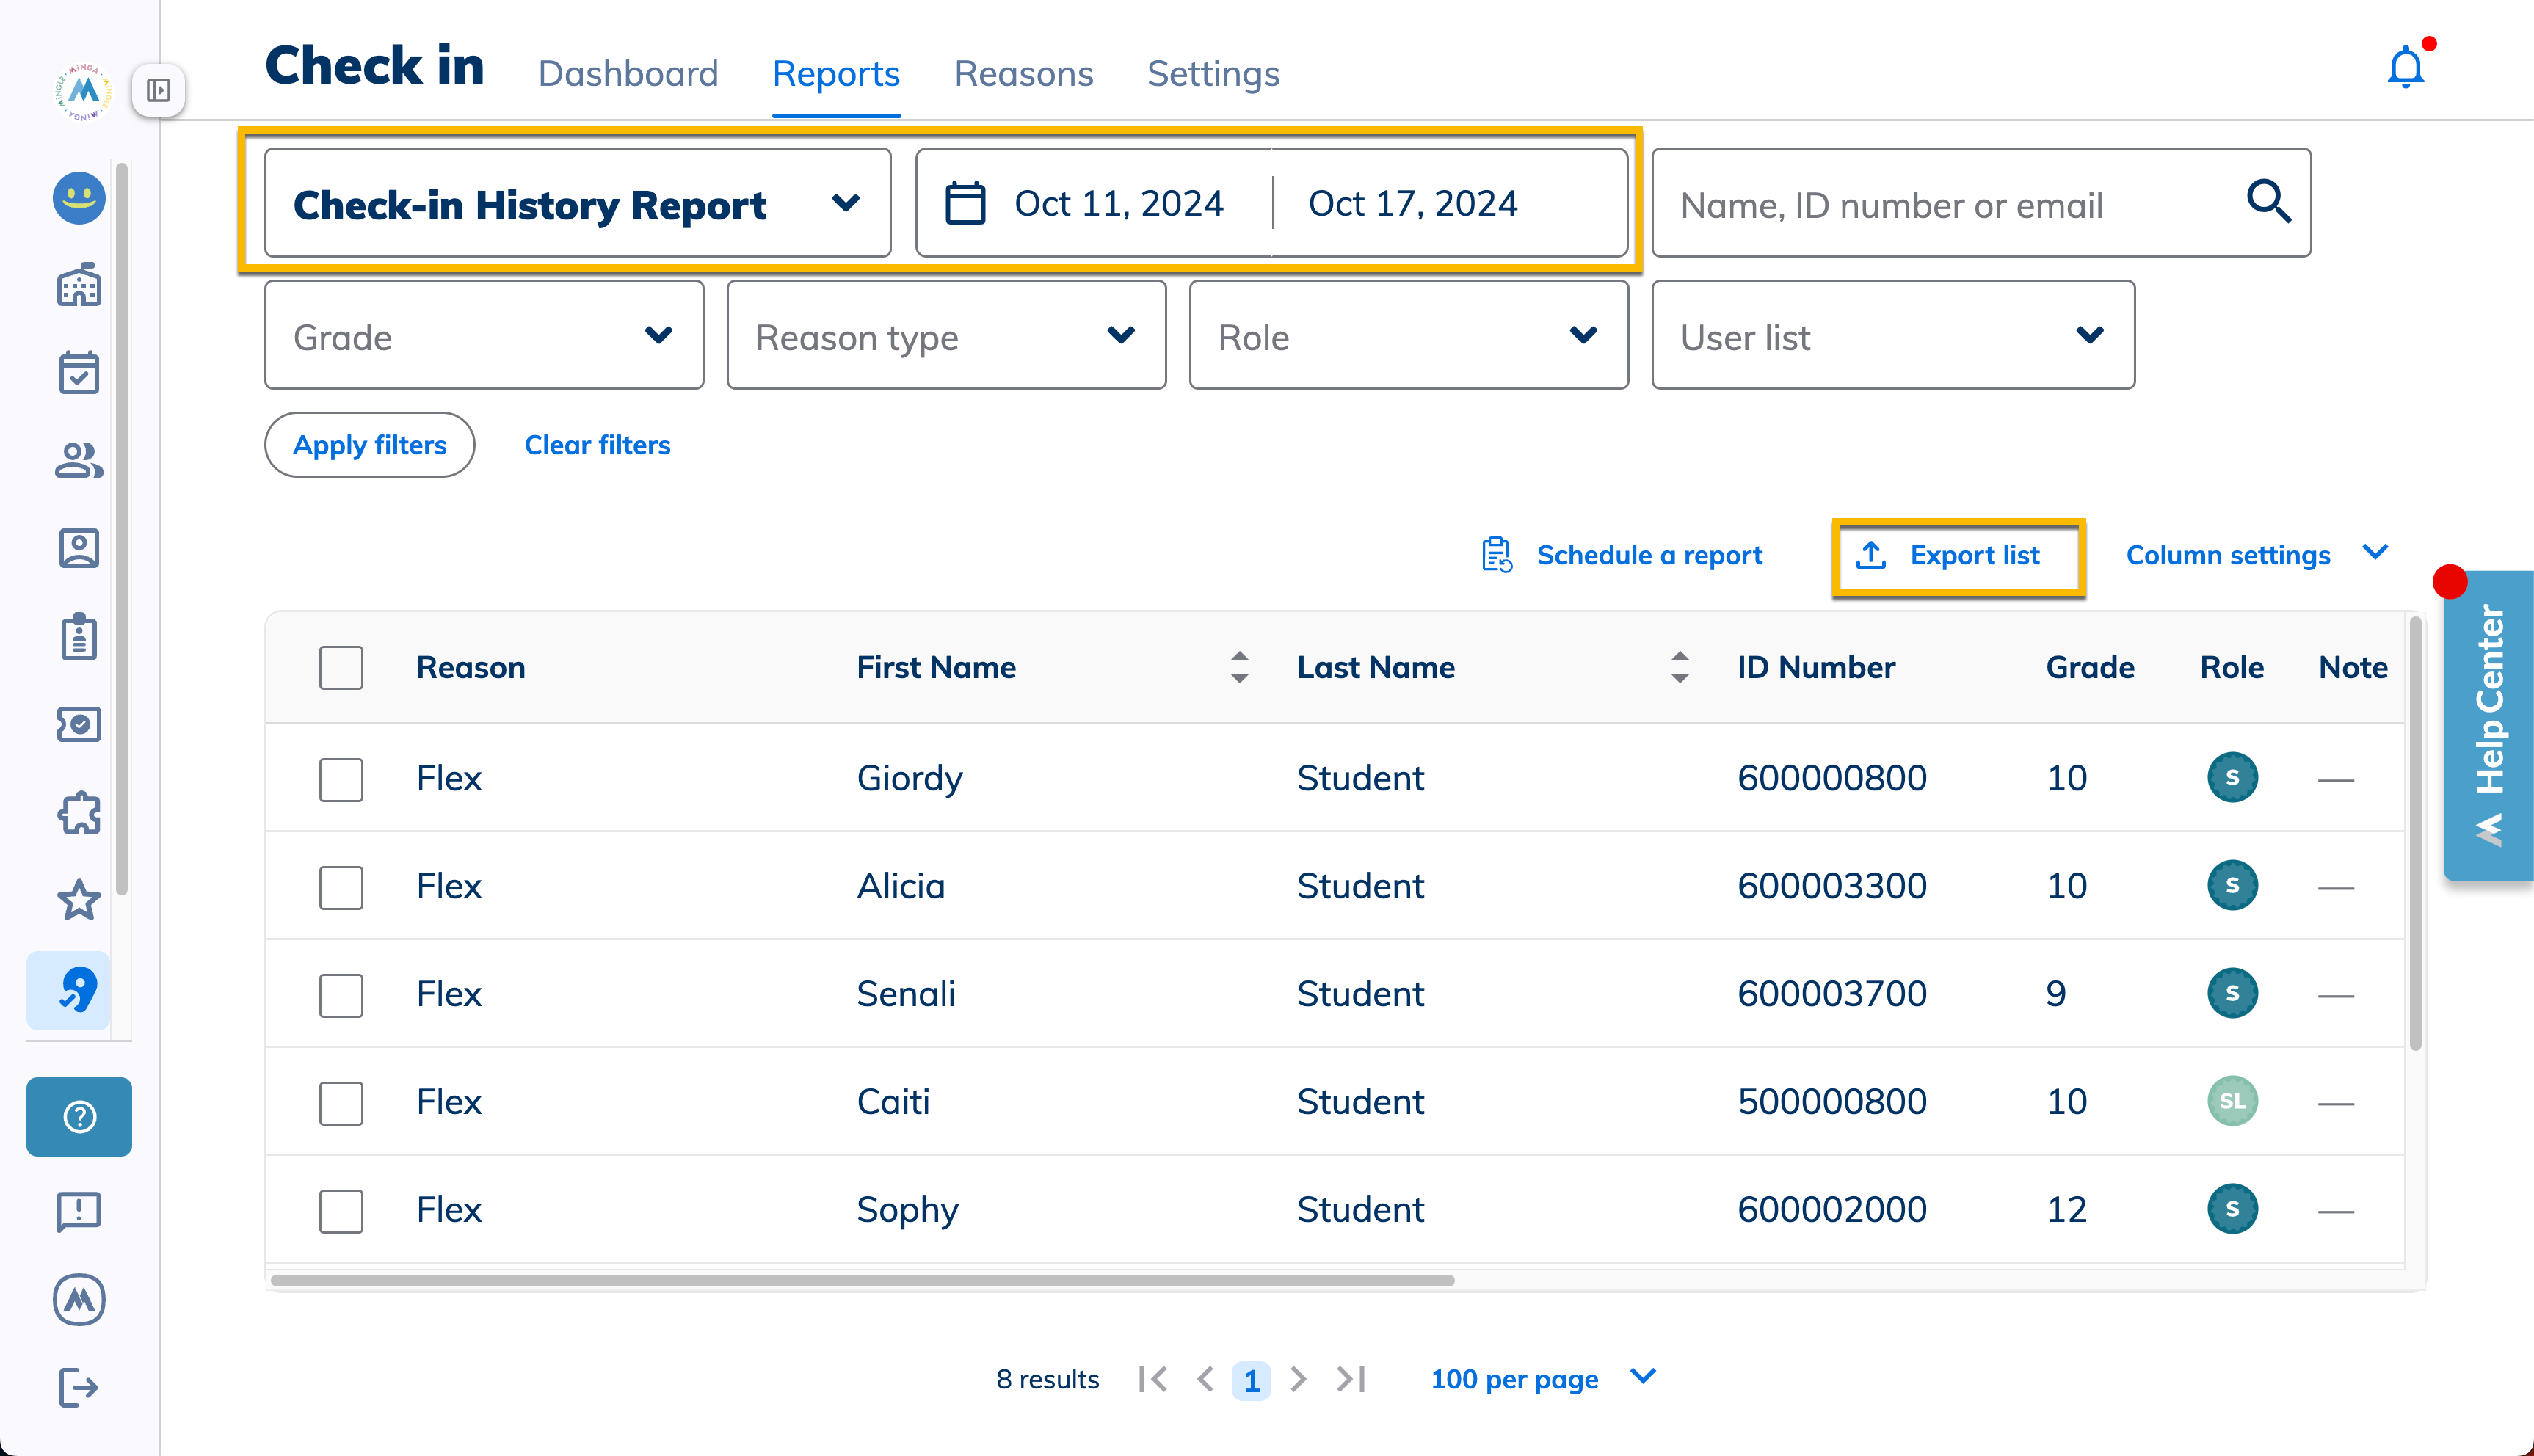Screen dimensions: 2534x1456
Task: Click Clear filters link
Action: click(597, 445)
